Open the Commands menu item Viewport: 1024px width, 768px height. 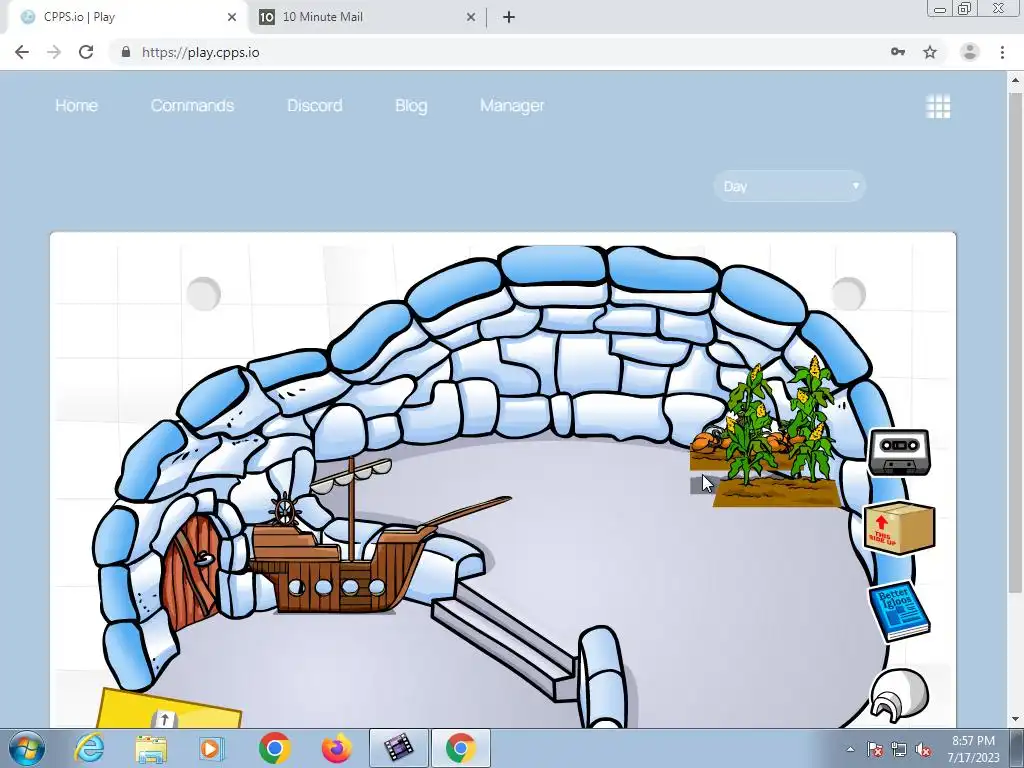pyautogui.click(x=192, y=105)
